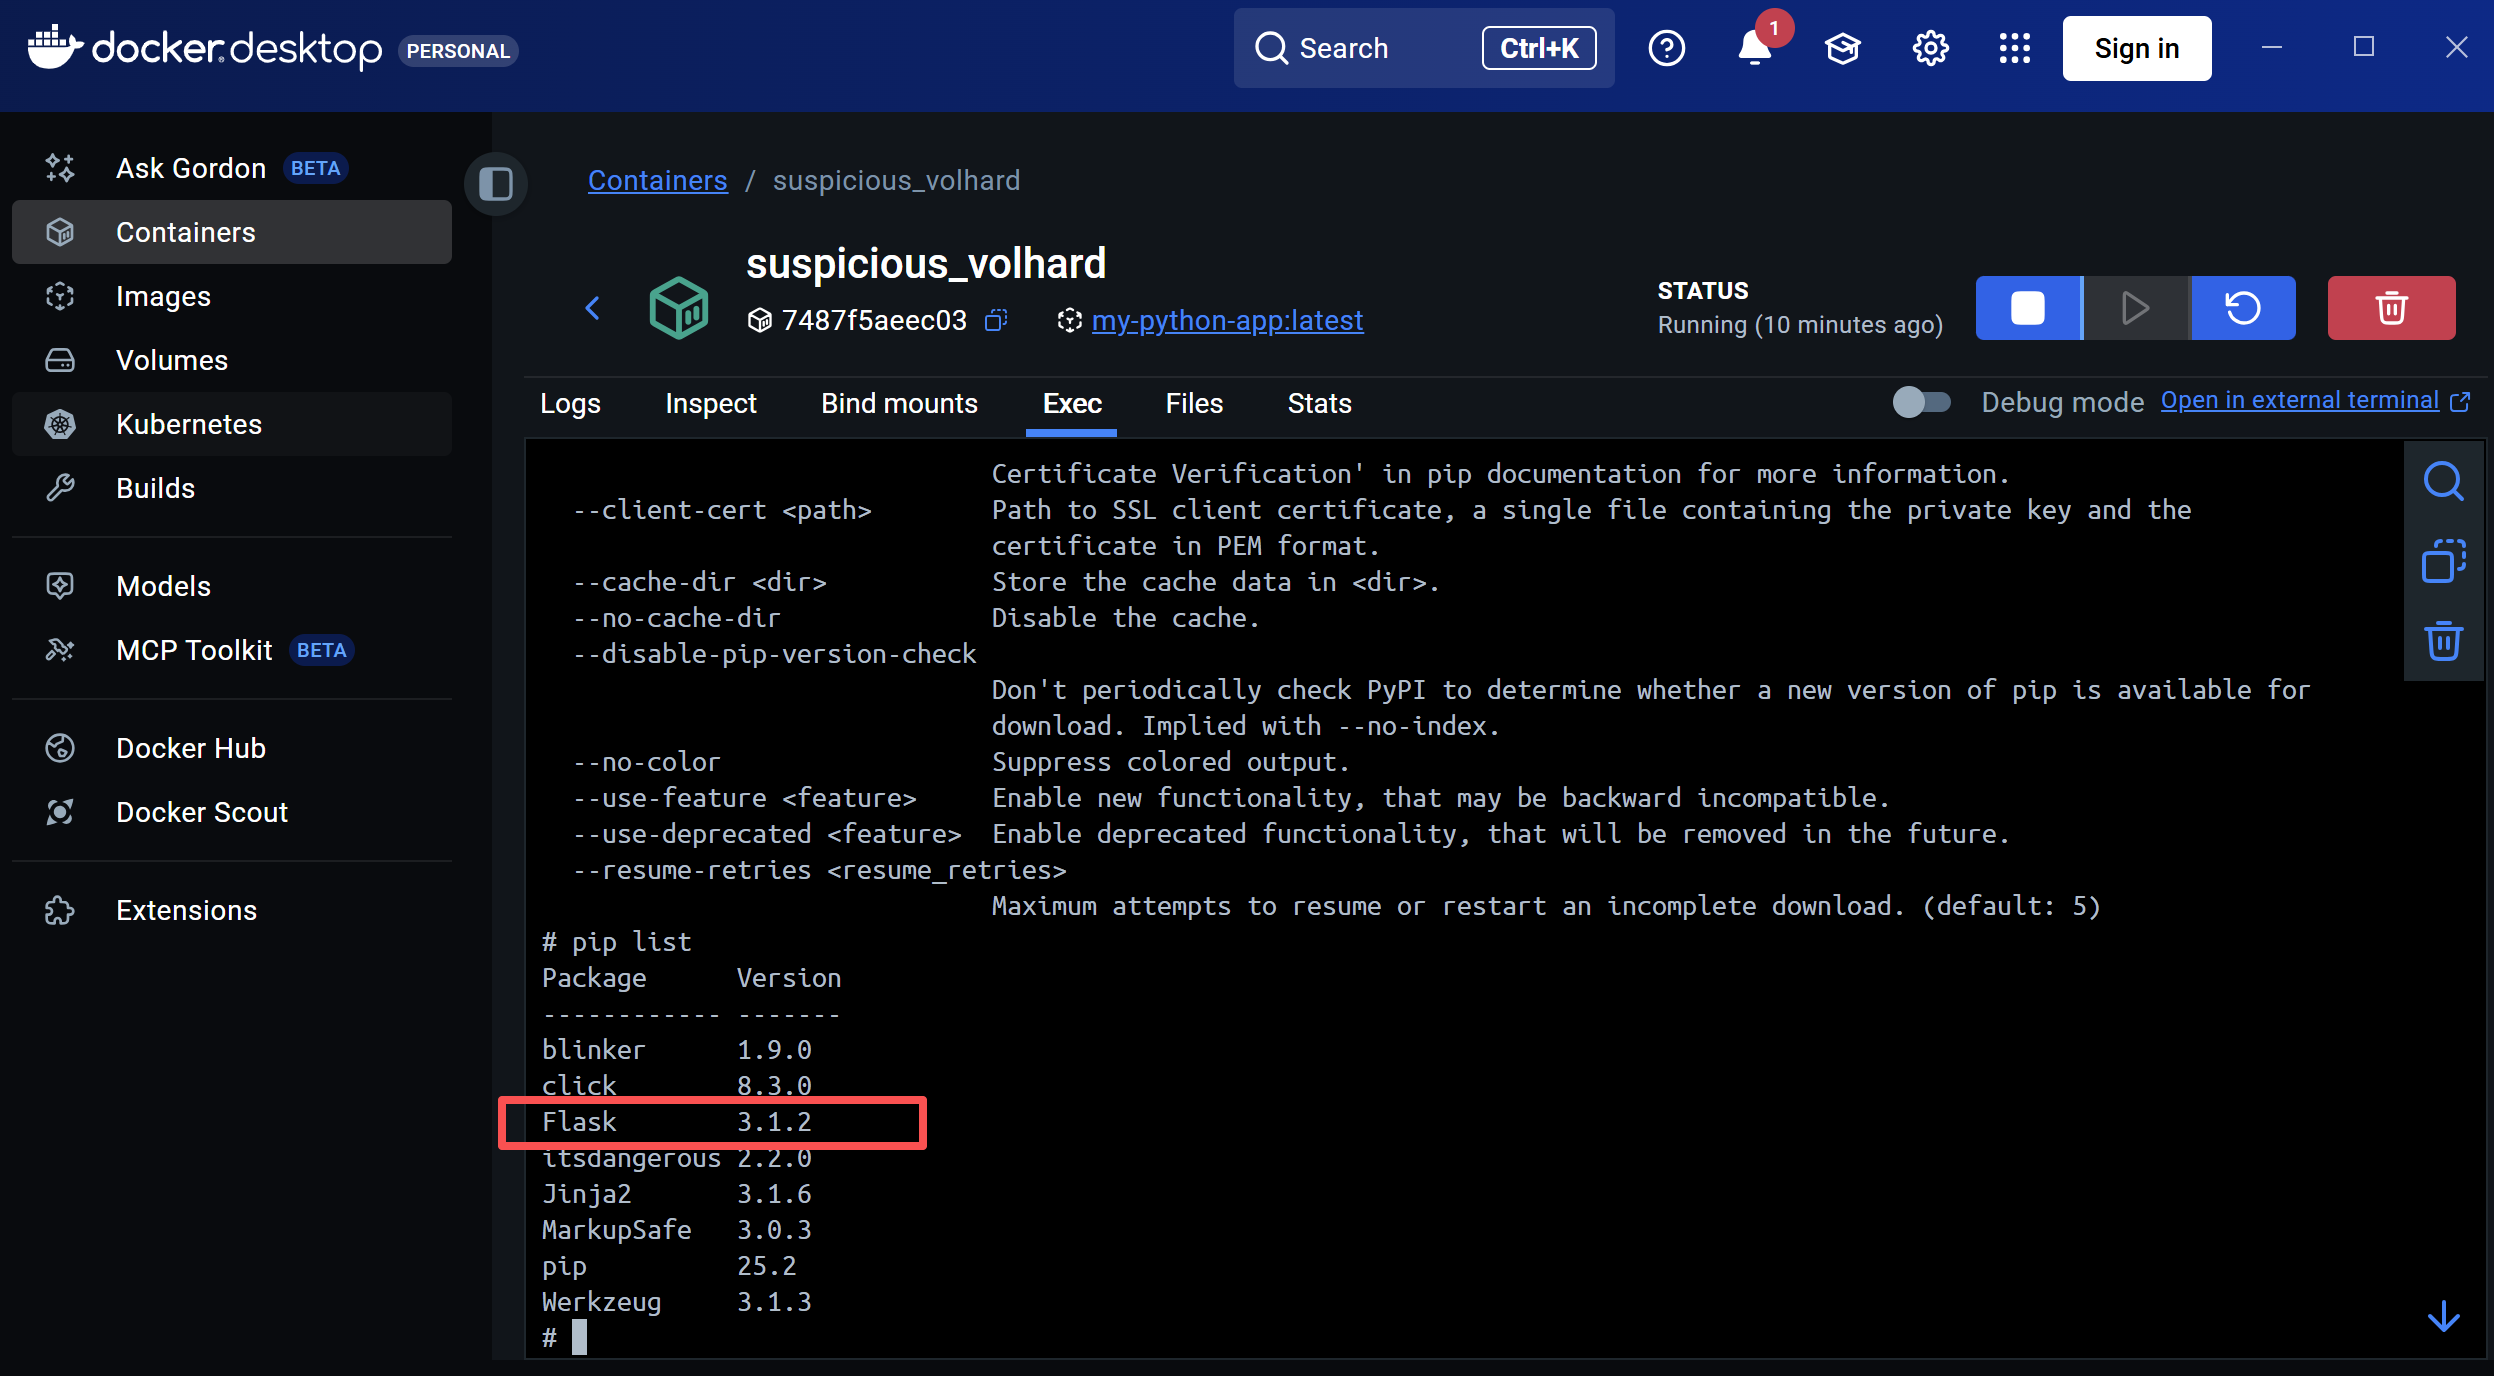Screen dimensions: 2494x1376
Task: Open the Learning center icon
Action: point(1842,48)
